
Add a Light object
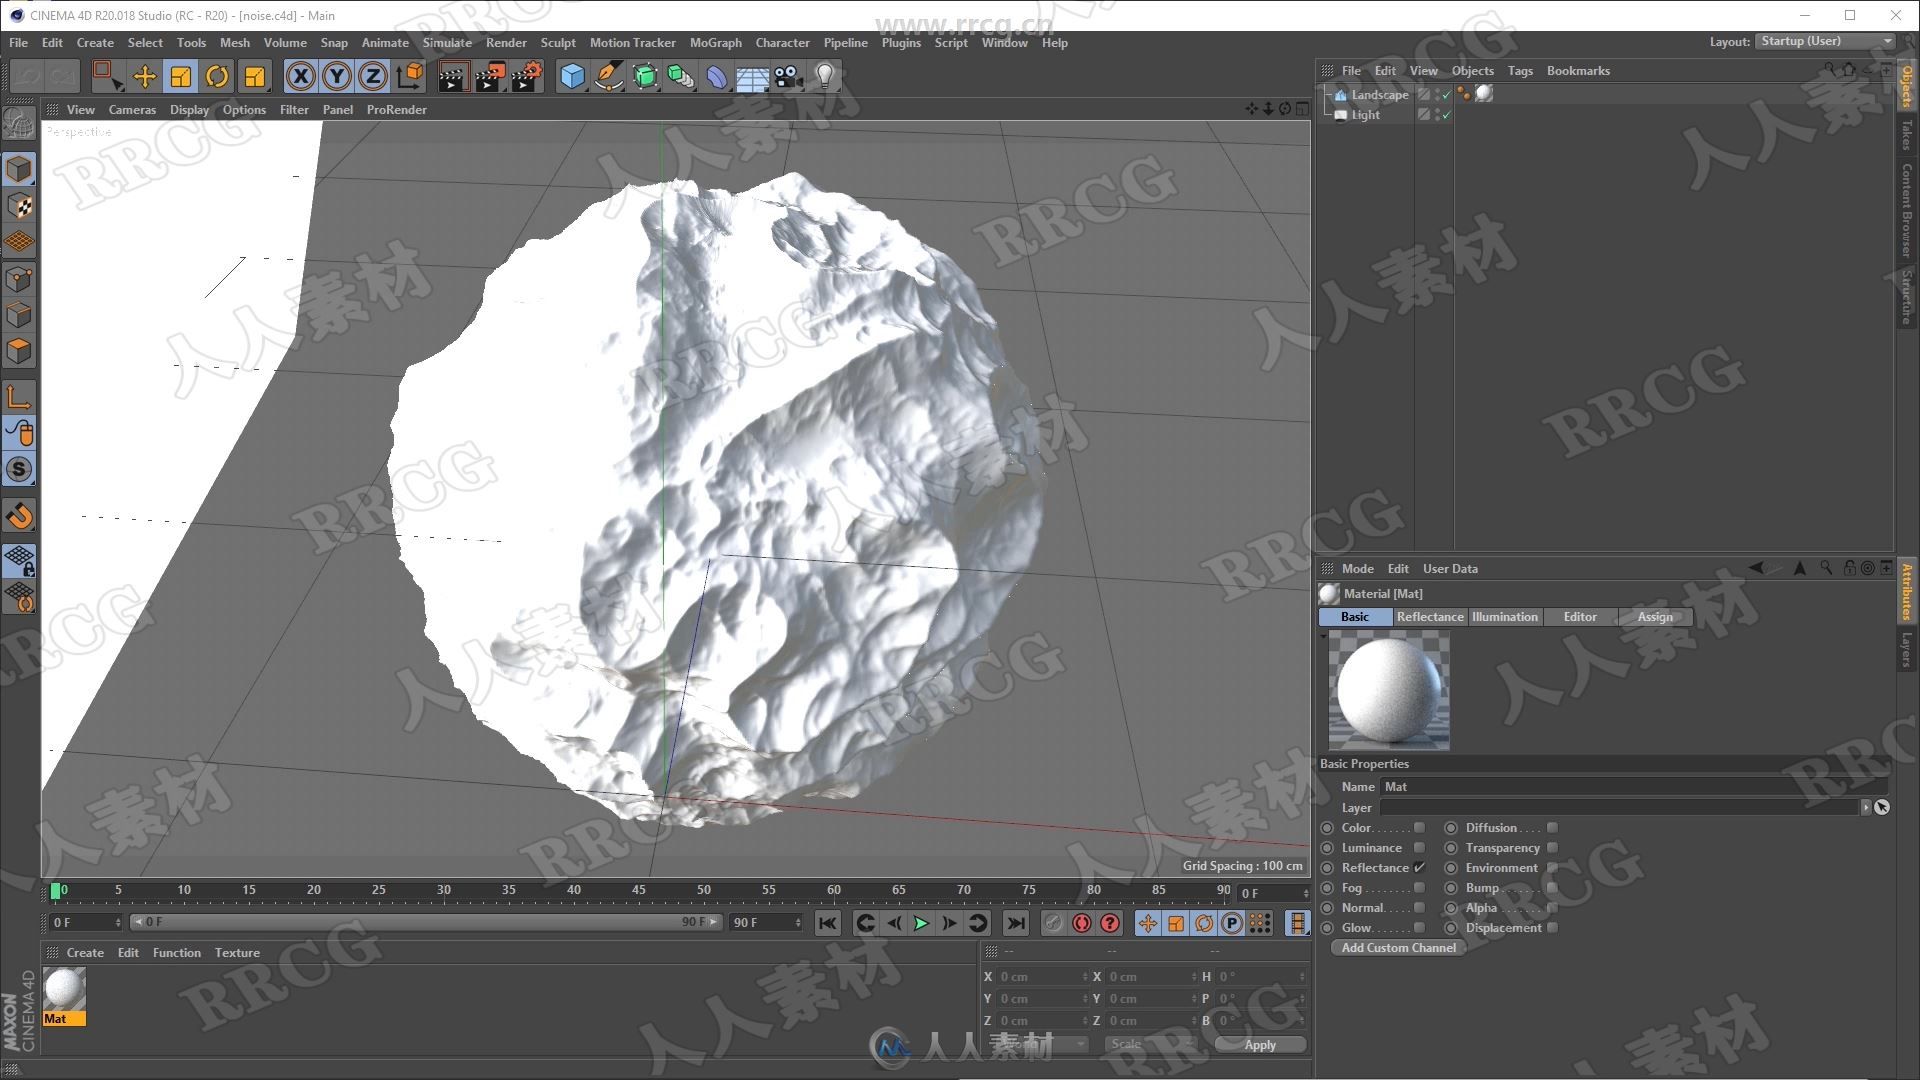coord(824,76)
